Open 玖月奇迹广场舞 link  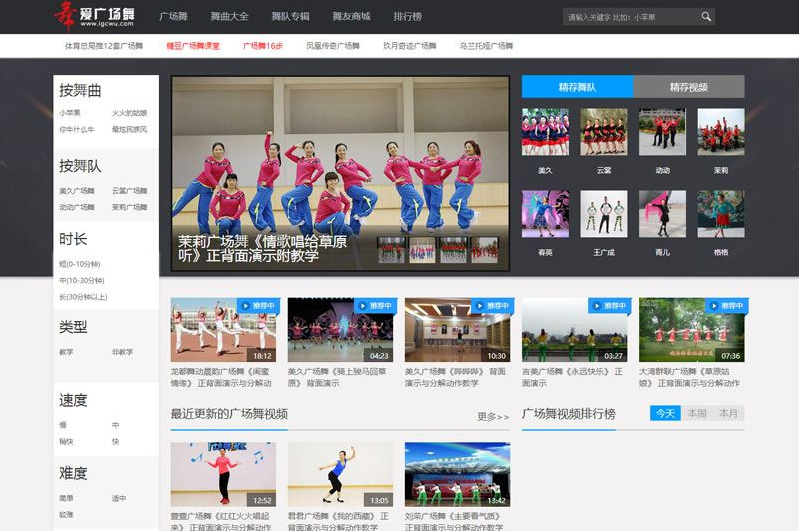pos(410,46)
